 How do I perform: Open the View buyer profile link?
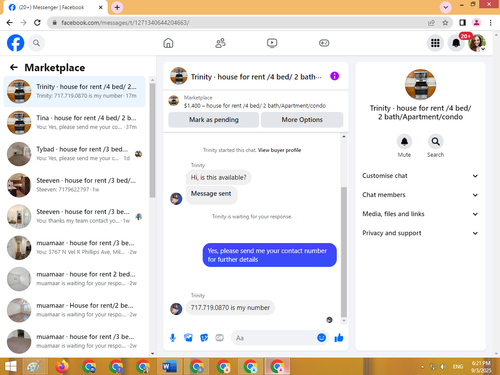(x=279, y=150)
